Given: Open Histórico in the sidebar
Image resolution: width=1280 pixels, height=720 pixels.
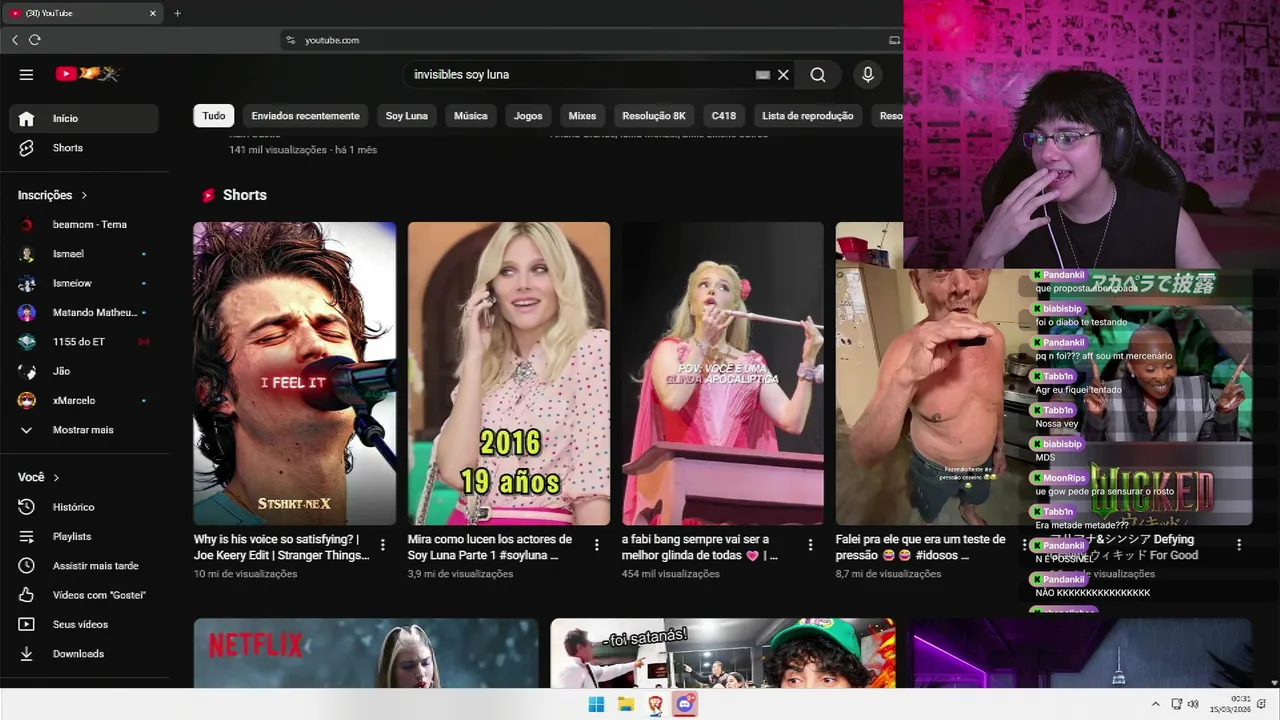Looking at the screenshot, I should point(84,507).
